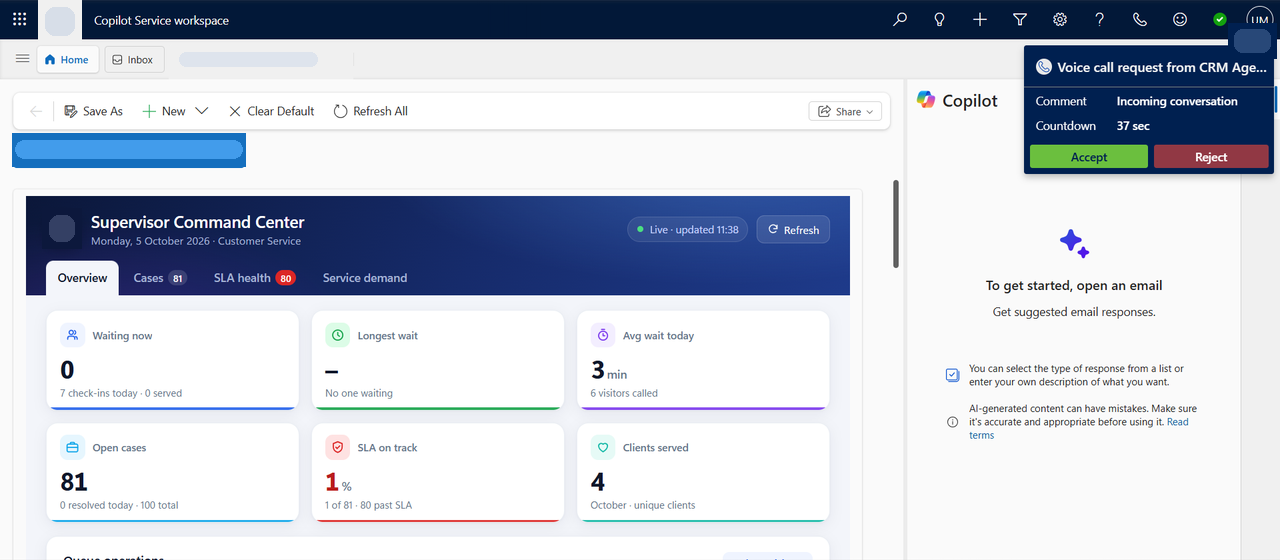The width and height of the screenshot is (1280, 560).
Task: Select the Cases tab
Action: (160, 278)
